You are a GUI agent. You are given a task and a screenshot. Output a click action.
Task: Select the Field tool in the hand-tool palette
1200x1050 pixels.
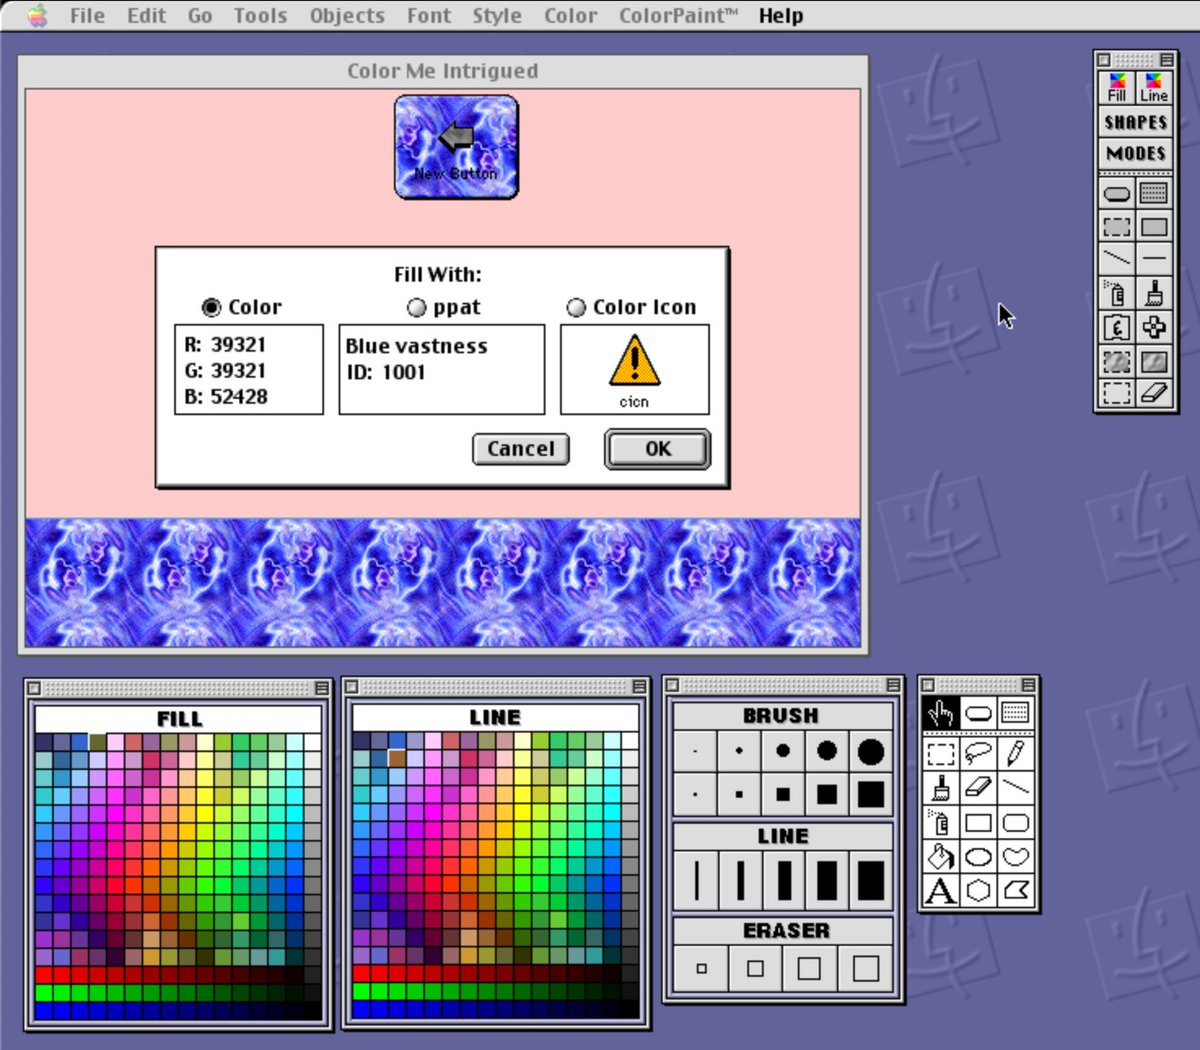click(1015, 713)
